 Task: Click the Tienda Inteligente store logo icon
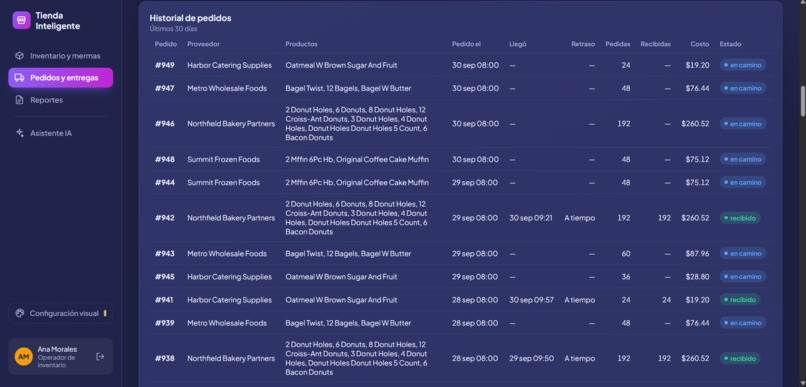click(x=22, y=20)
